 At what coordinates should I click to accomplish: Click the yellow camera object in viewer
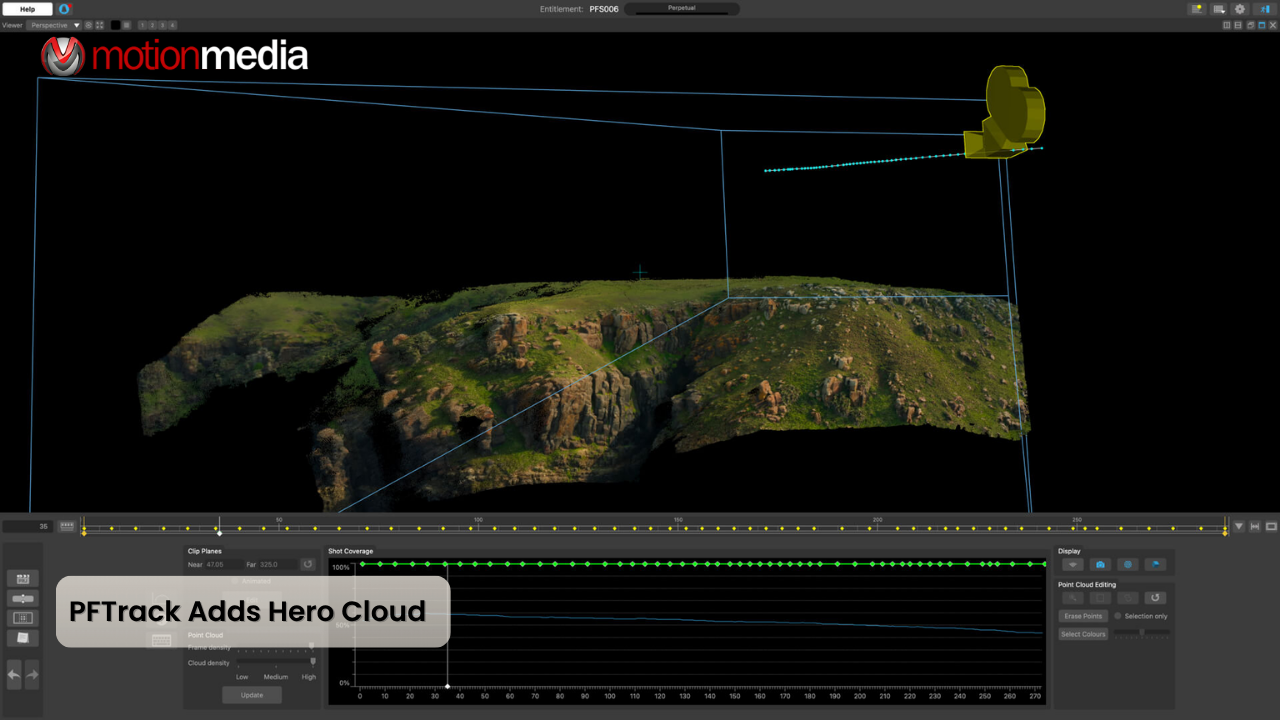(x=1008, y=110)
